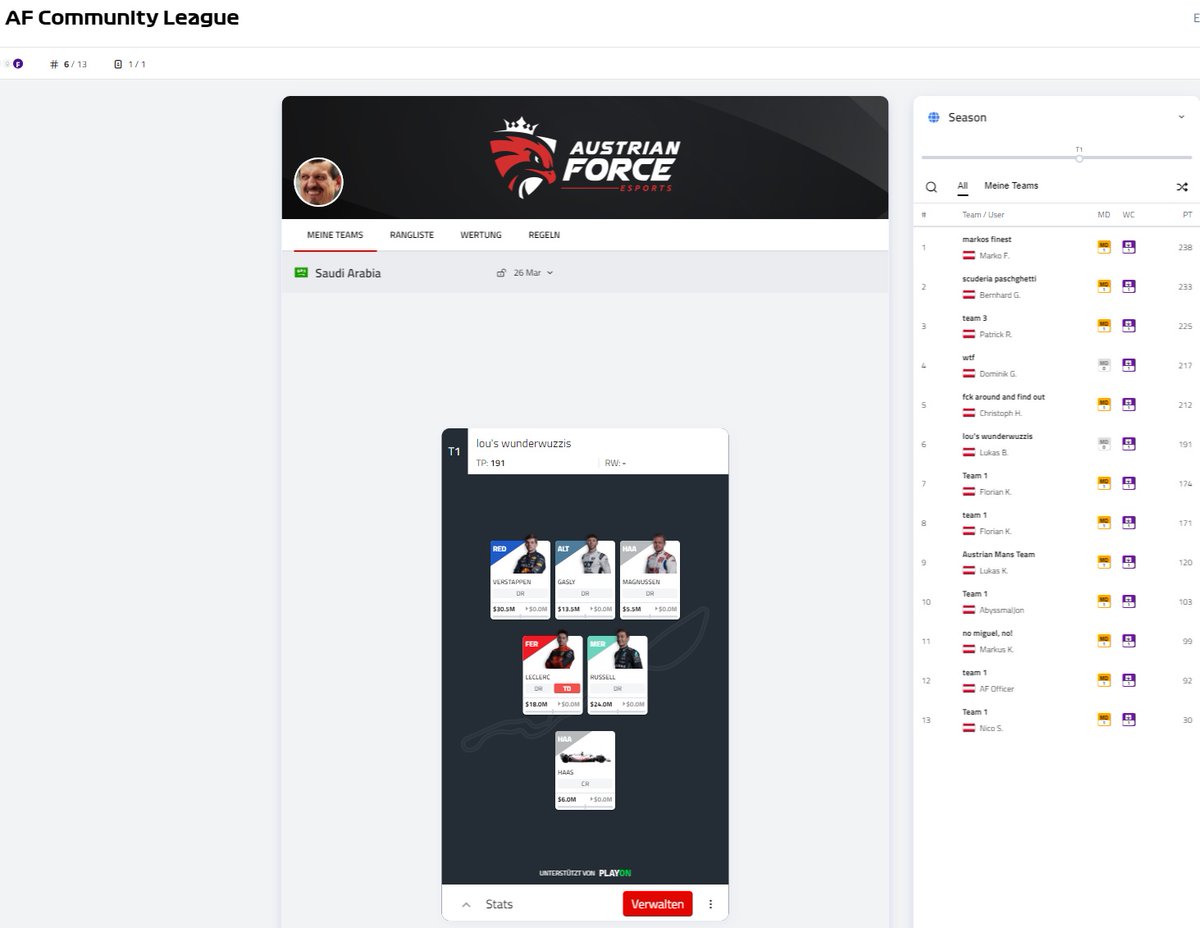Click the T1 handle on the round slider
The height and width of the screenshot is (928, 1200).
[1079, 157]
